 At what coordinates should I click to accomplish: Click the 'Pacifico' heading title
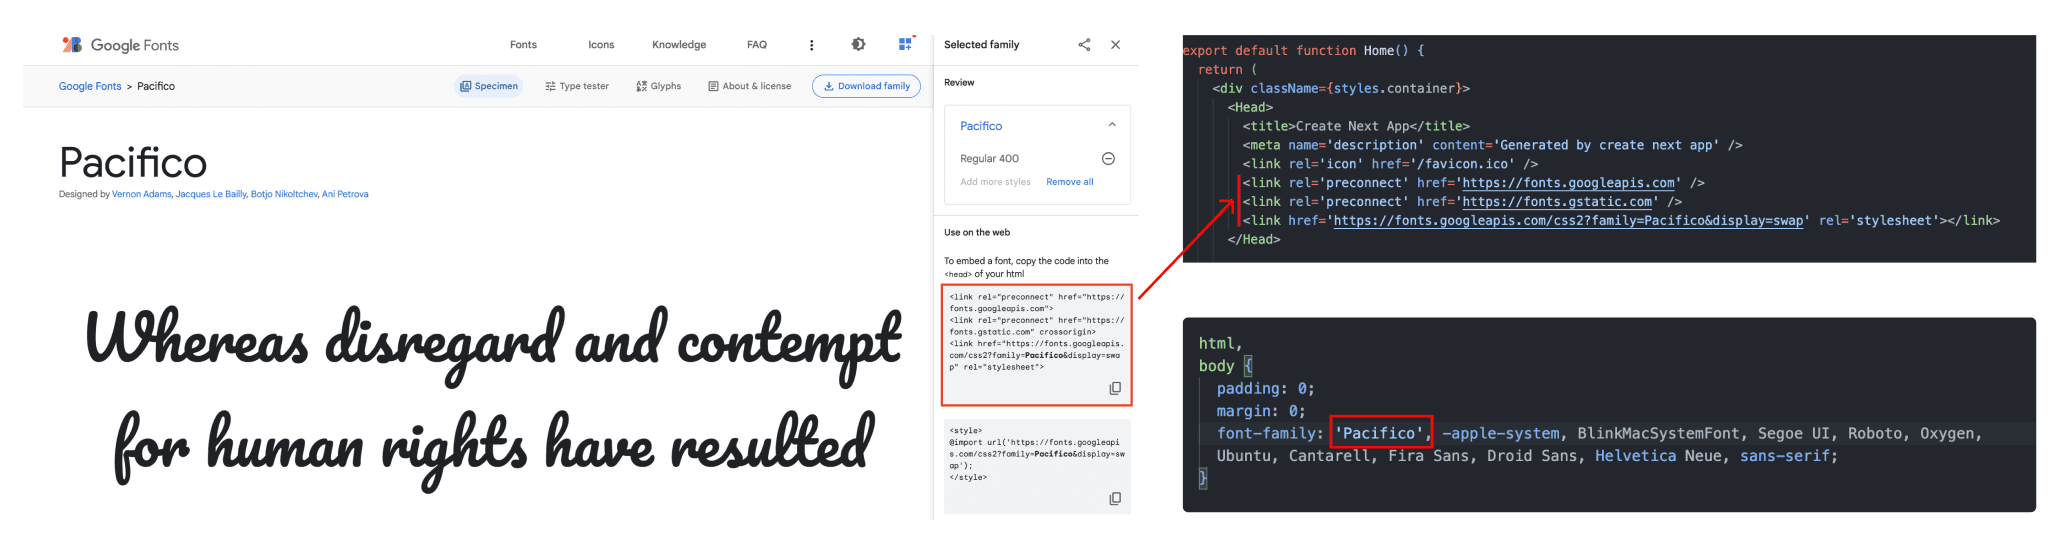coord(133,163)
